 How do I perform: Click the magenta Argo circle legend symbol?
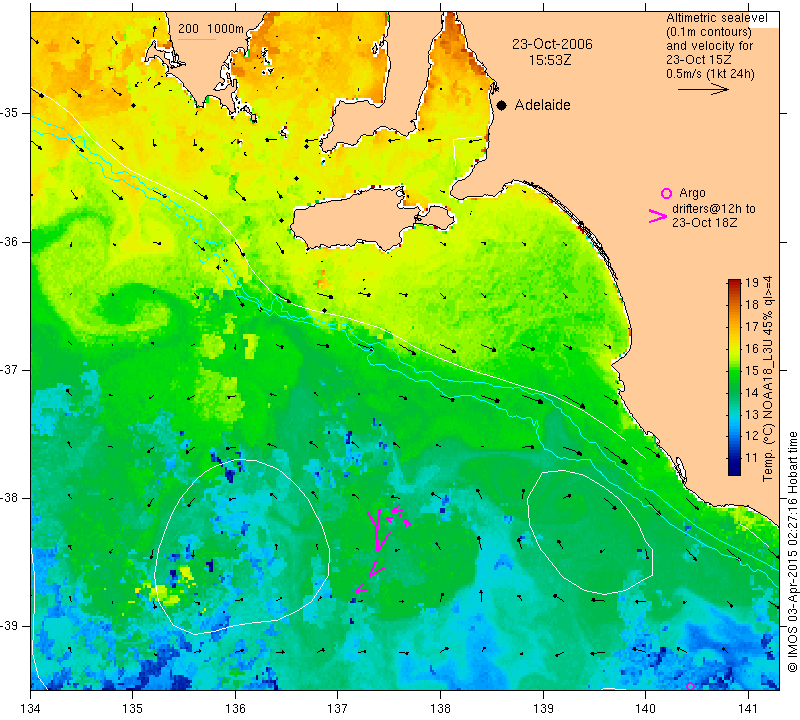pos(666,193)
